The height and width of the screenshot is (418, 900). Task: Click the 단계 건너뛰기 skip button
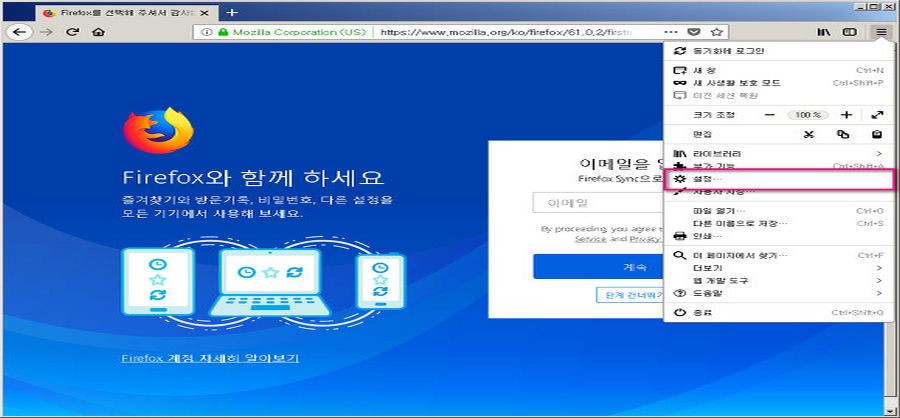[x=630, y=295]
